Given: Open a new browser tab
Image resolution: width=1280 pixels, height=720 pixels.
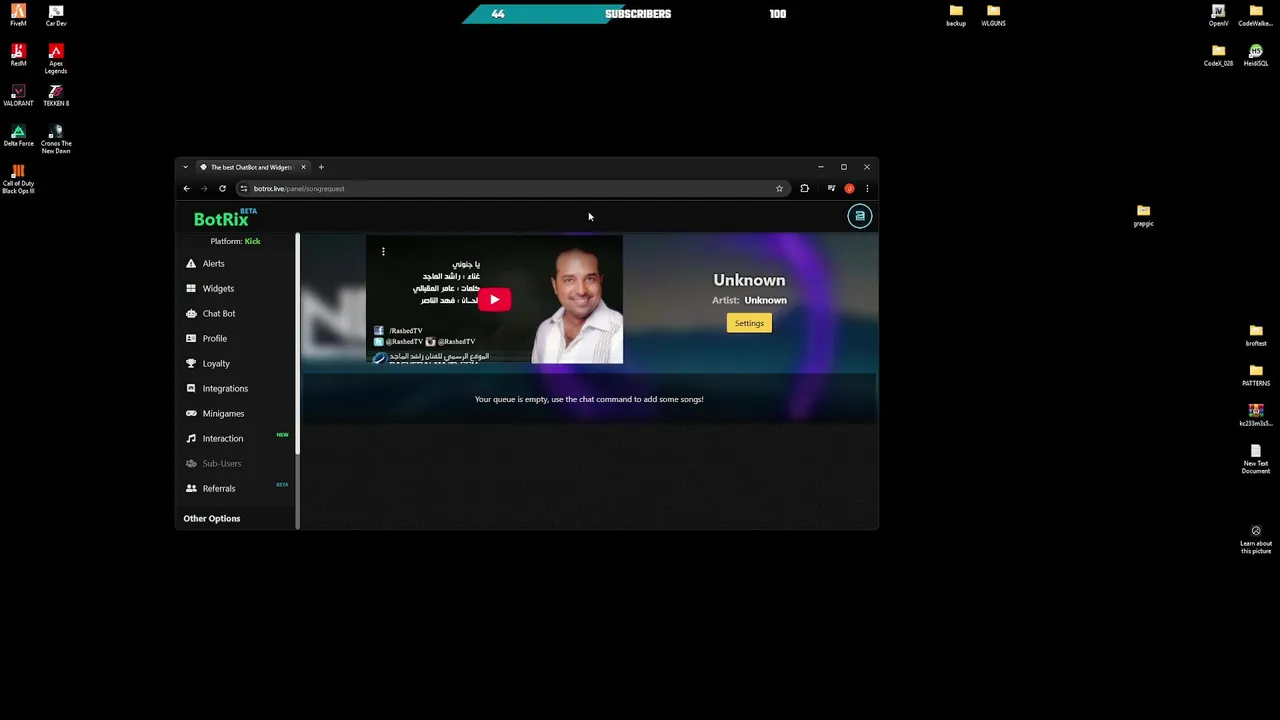Looking at the screenshot, I should coord(321,167).
